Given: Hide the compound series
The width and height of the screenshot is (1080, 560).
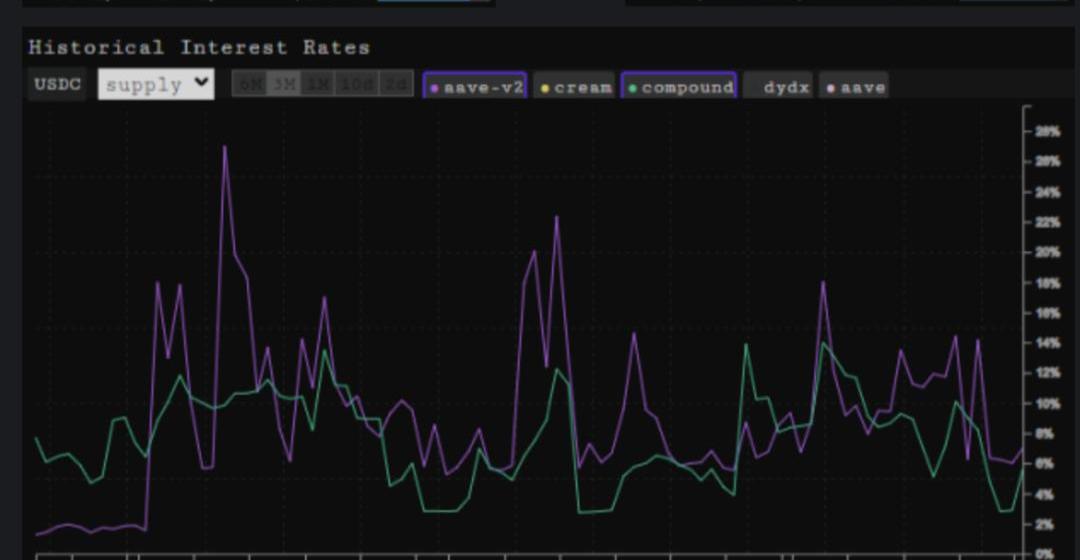Looking at the screenshot, I should [679, 87].
